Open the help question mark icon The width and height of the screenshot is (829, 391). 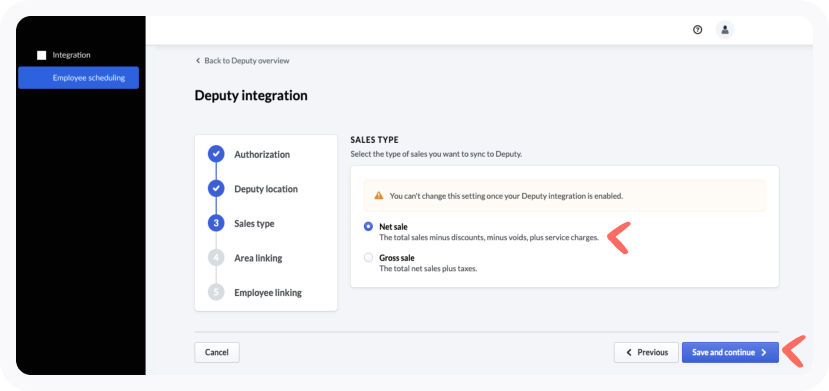point(697,30)
